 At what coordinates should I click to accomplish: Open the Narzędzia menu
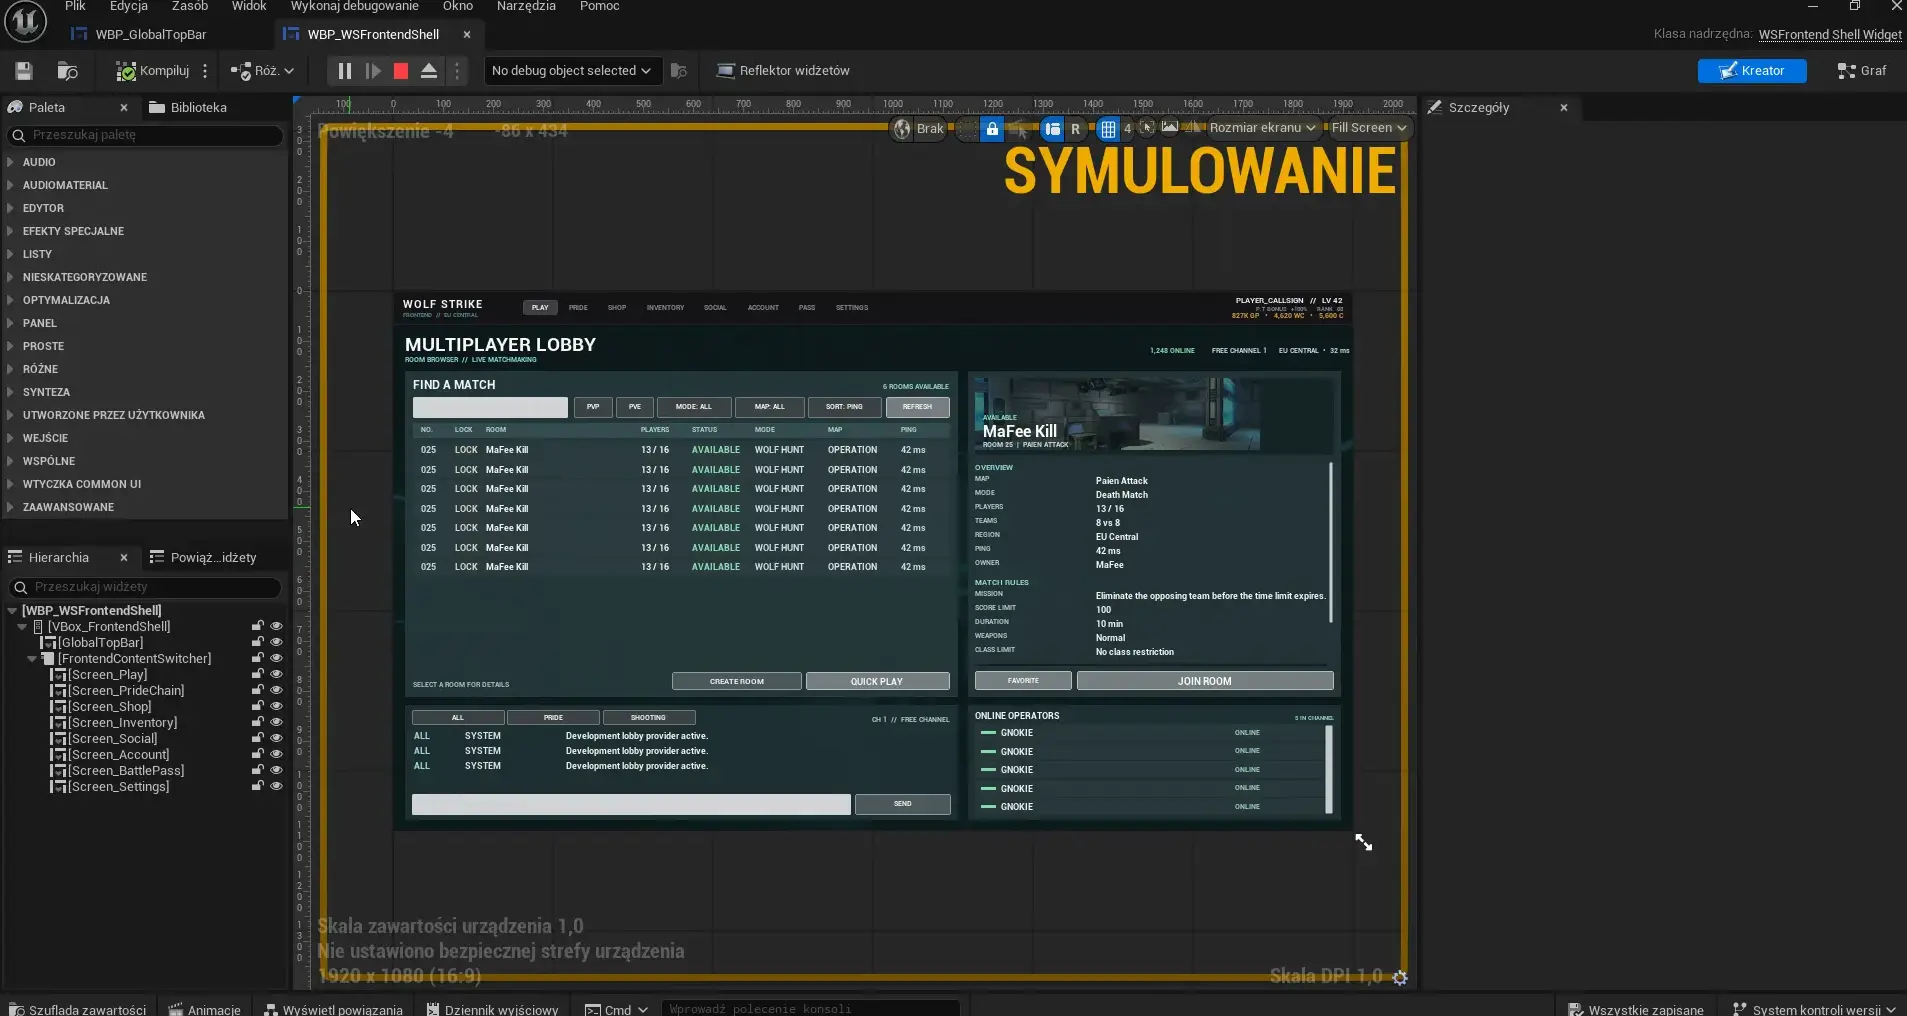tap(526, 6)
